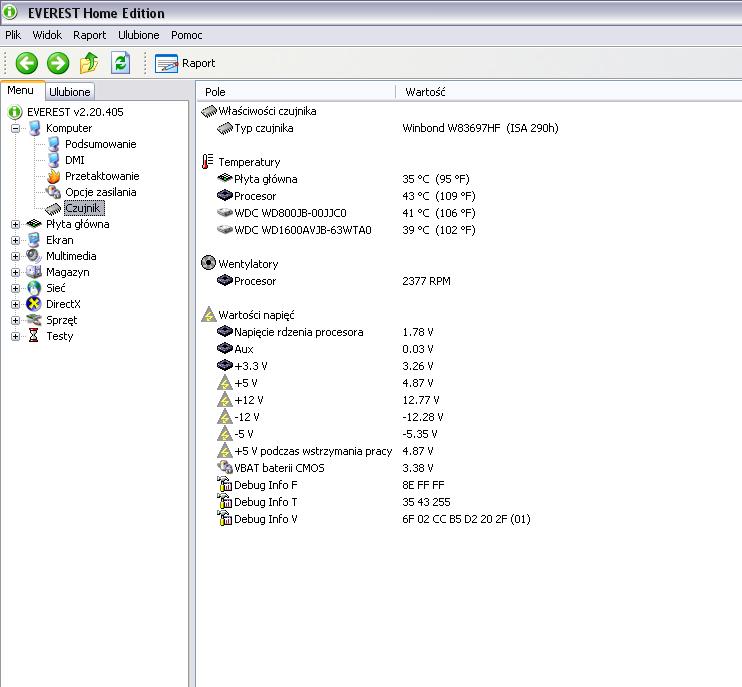Open the Plik menu
This screenshot has height=687, width=742.
point(13,35)
